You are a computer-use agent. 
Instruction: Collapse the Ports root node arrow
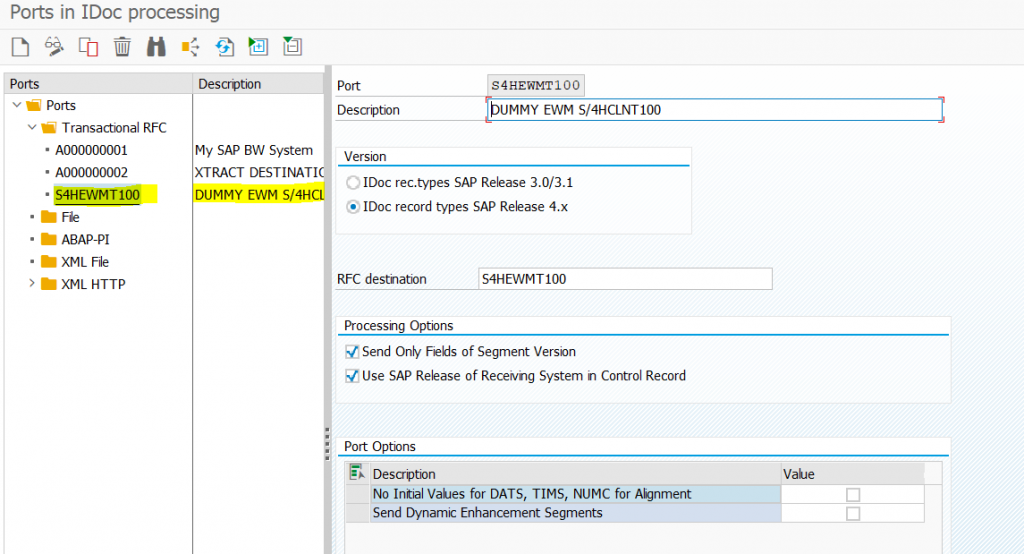coord(17,105)
